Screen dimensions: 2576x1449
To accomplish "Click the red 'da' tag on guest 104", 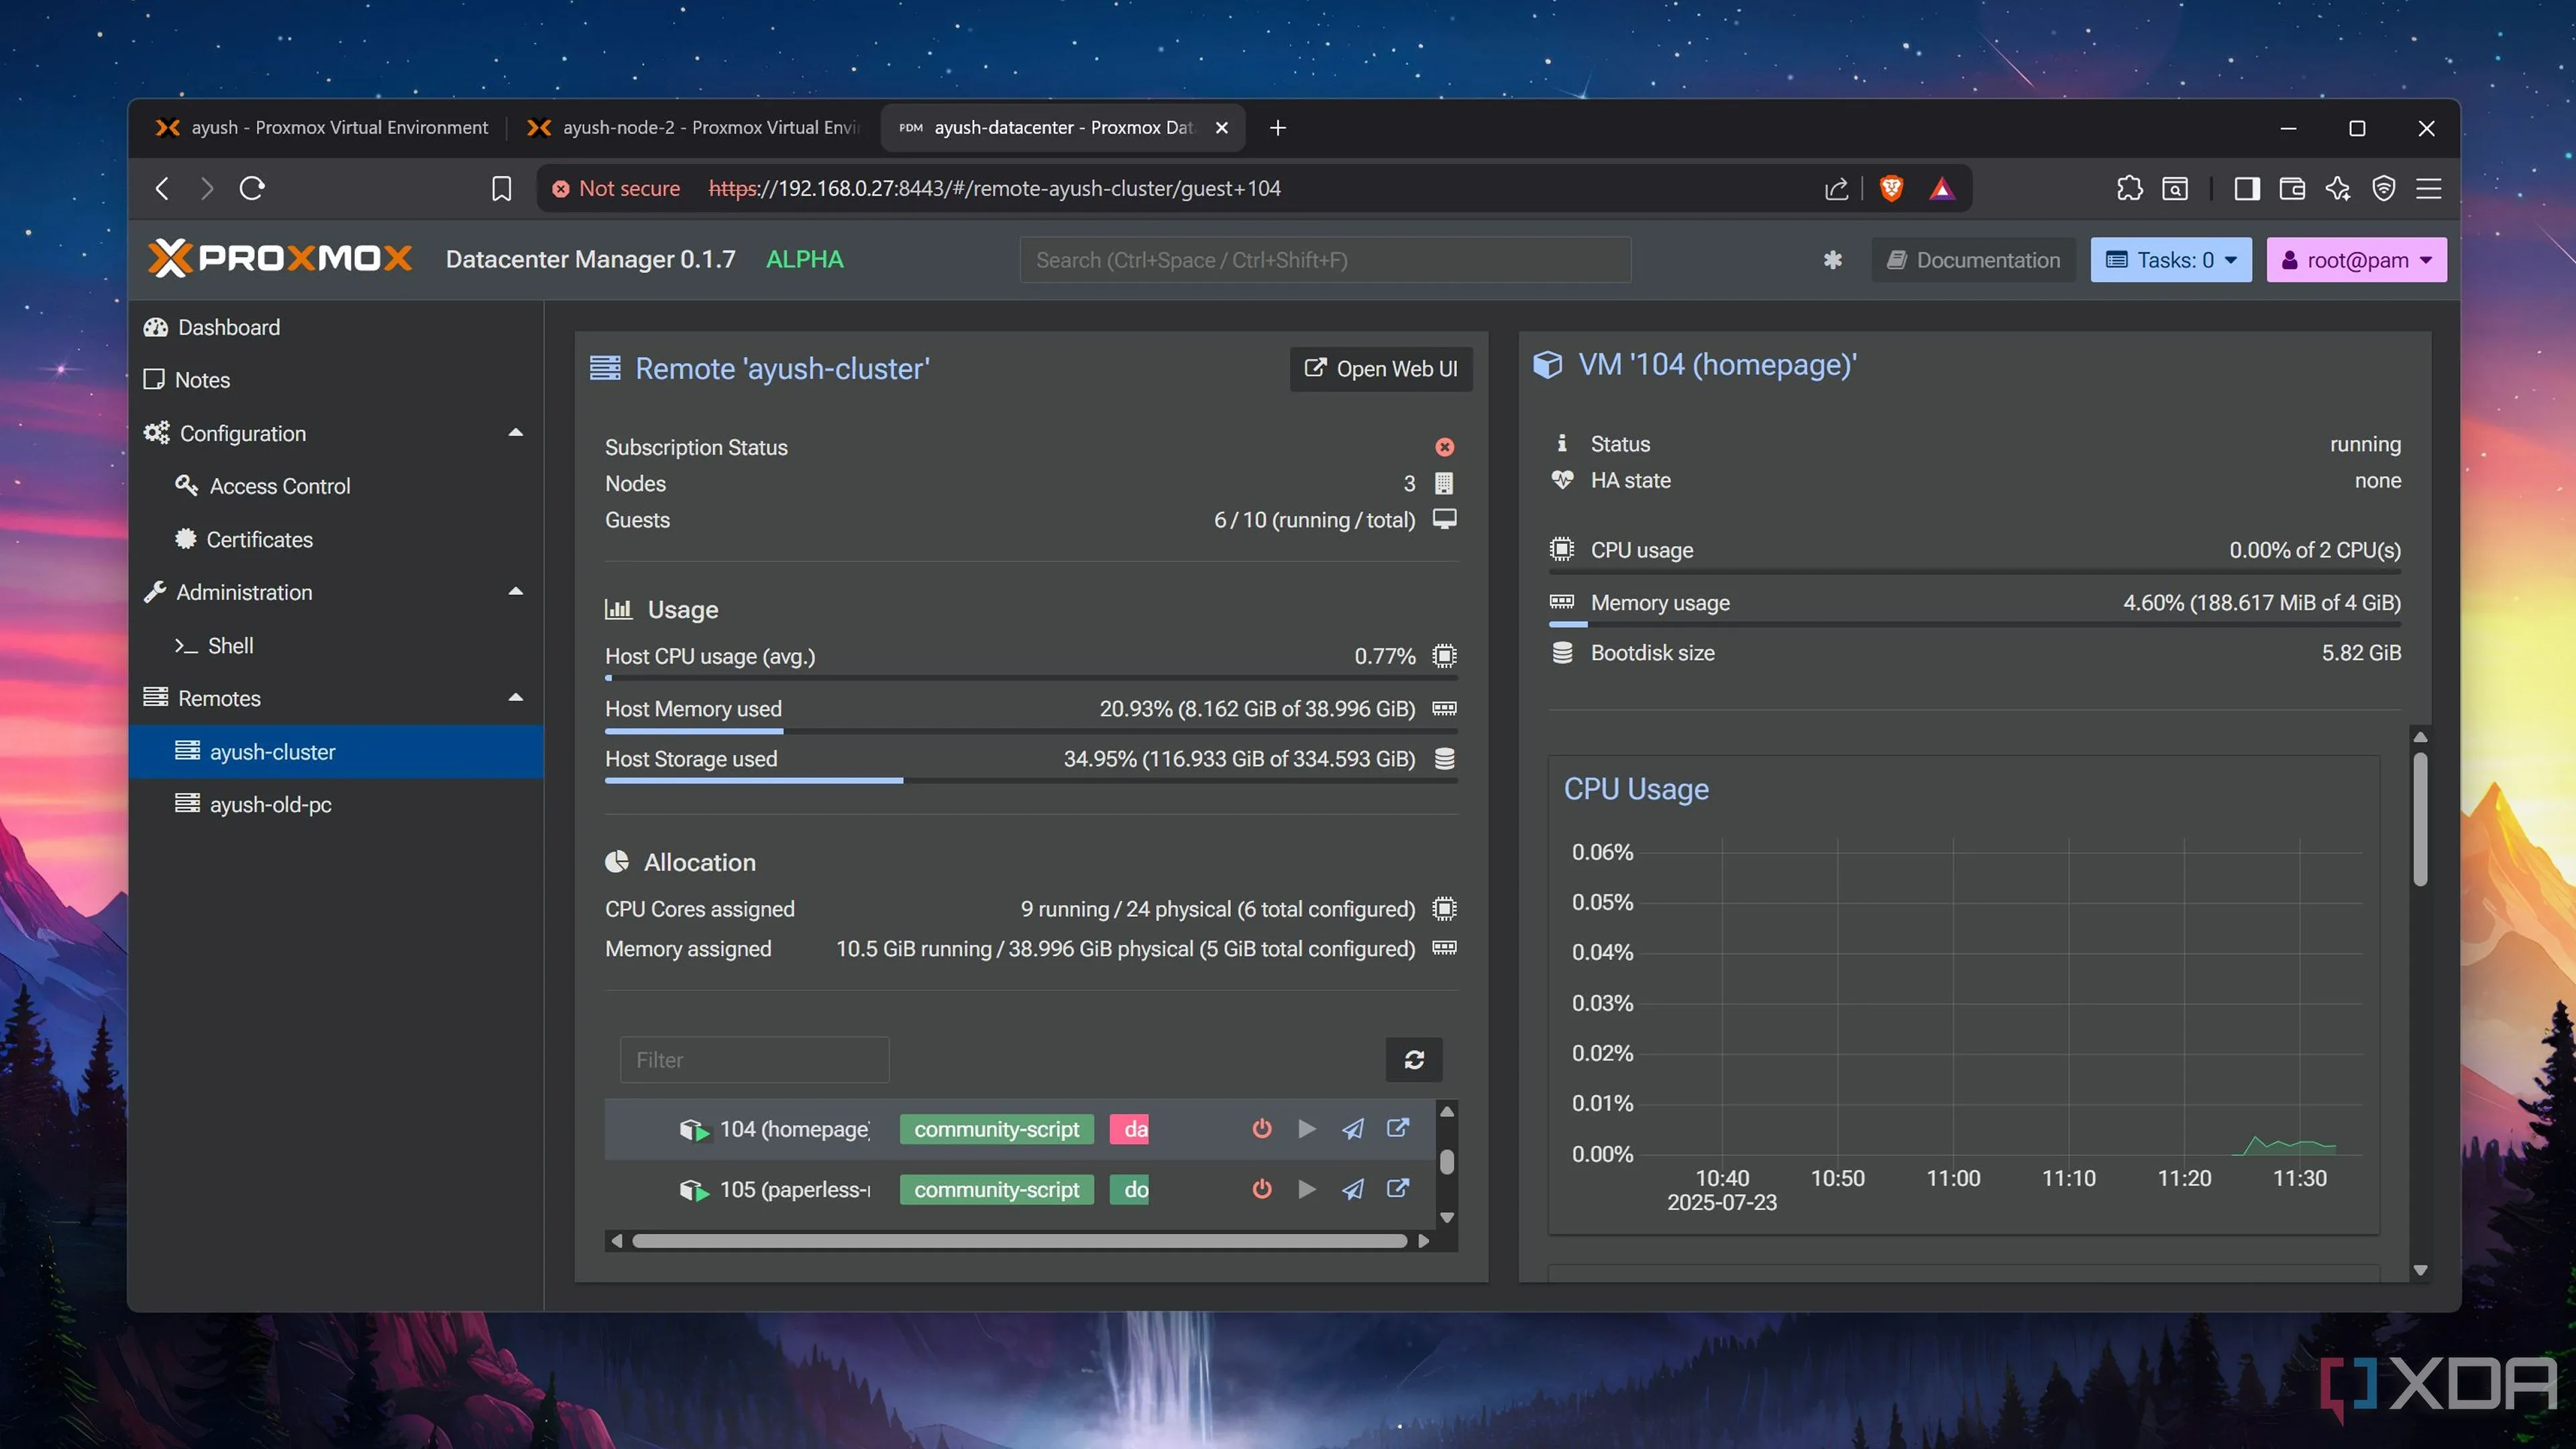I will [x=1130, y=1129].
